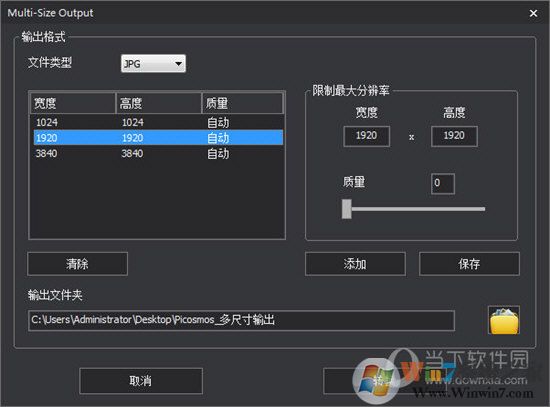Select the 3840 x 3840 row
The width and height of the screenshot is (550, 407).
tap(158, 153)
